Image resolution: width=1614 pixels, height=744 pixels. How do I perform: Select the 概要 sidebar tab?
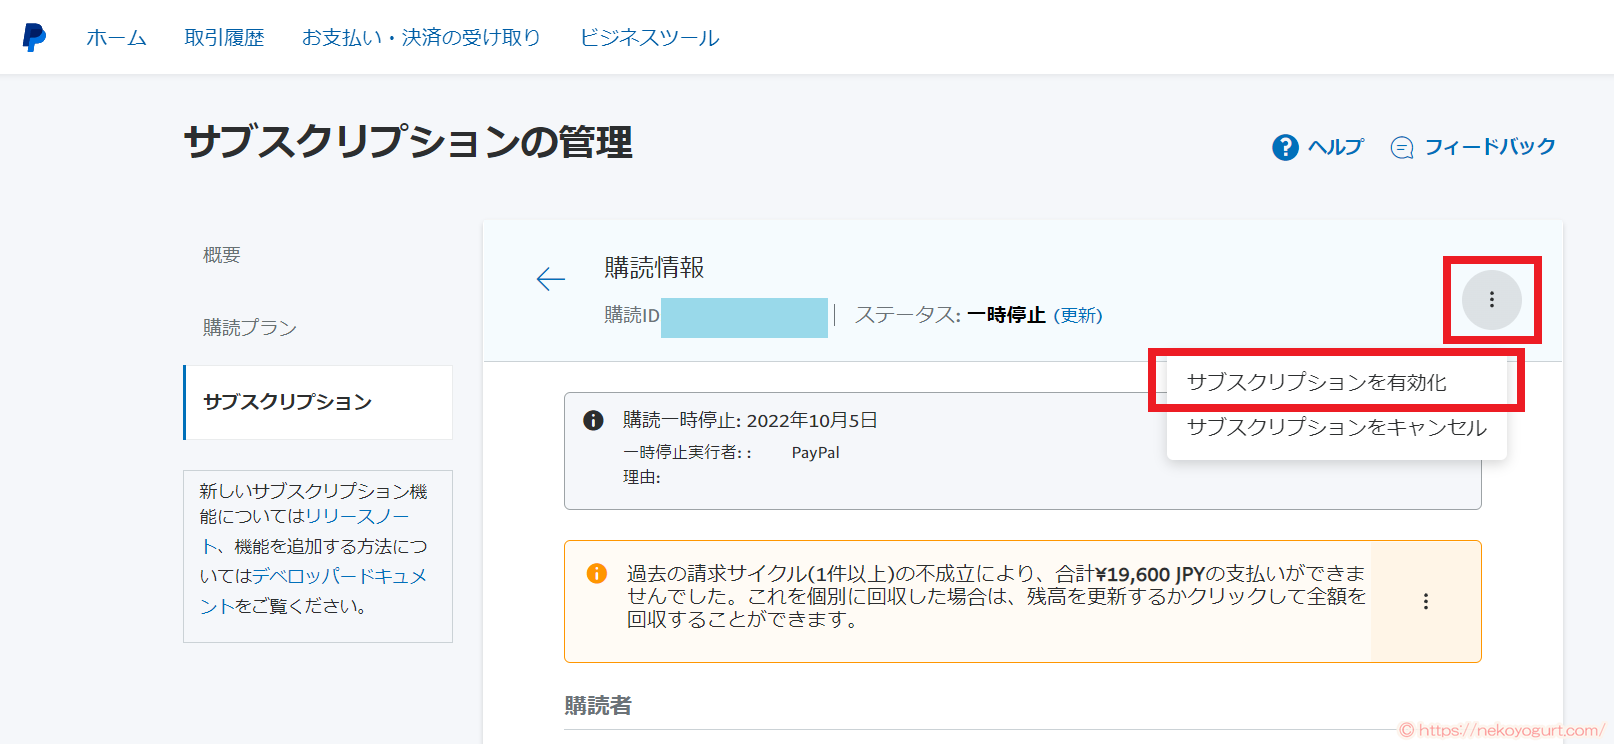(222, 255)
